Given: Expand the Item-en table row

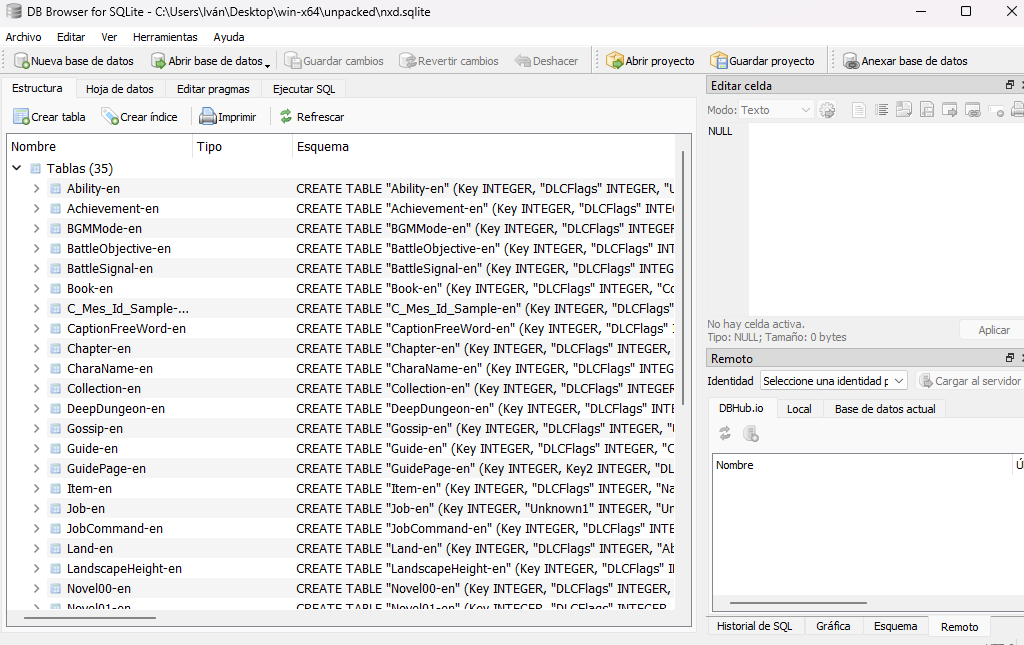Looking at the screenshot, I should 37,489.
